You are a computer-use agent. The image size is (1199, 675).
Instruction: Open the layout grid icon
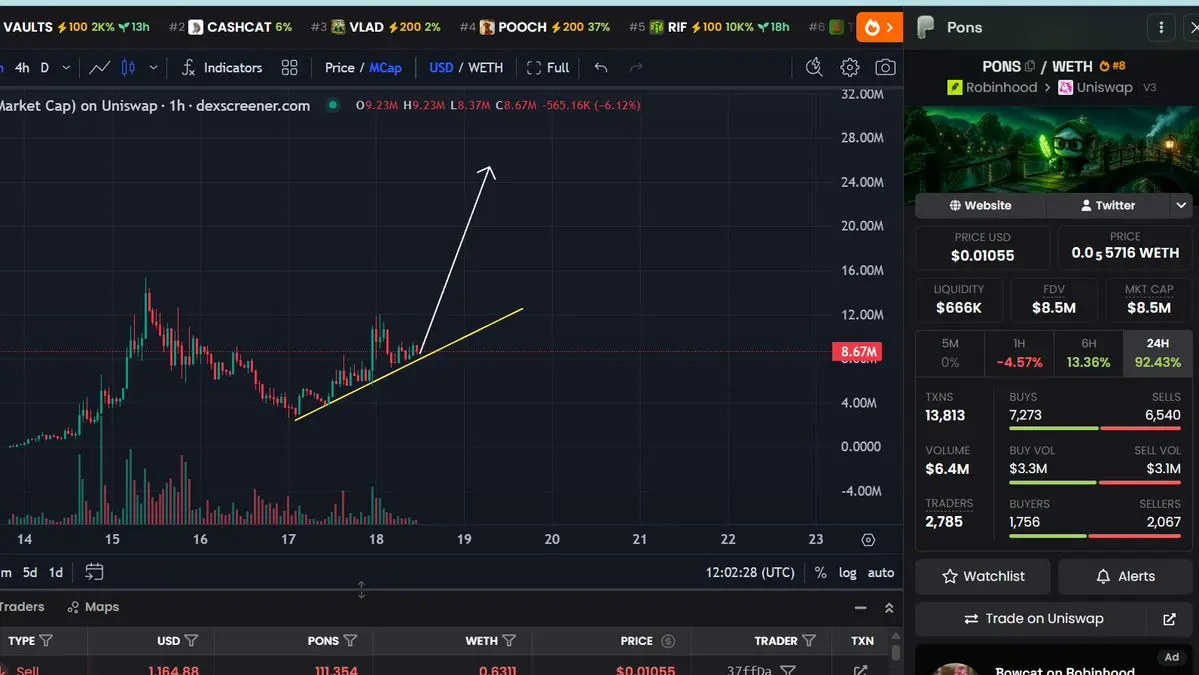(x=289, y=68)
